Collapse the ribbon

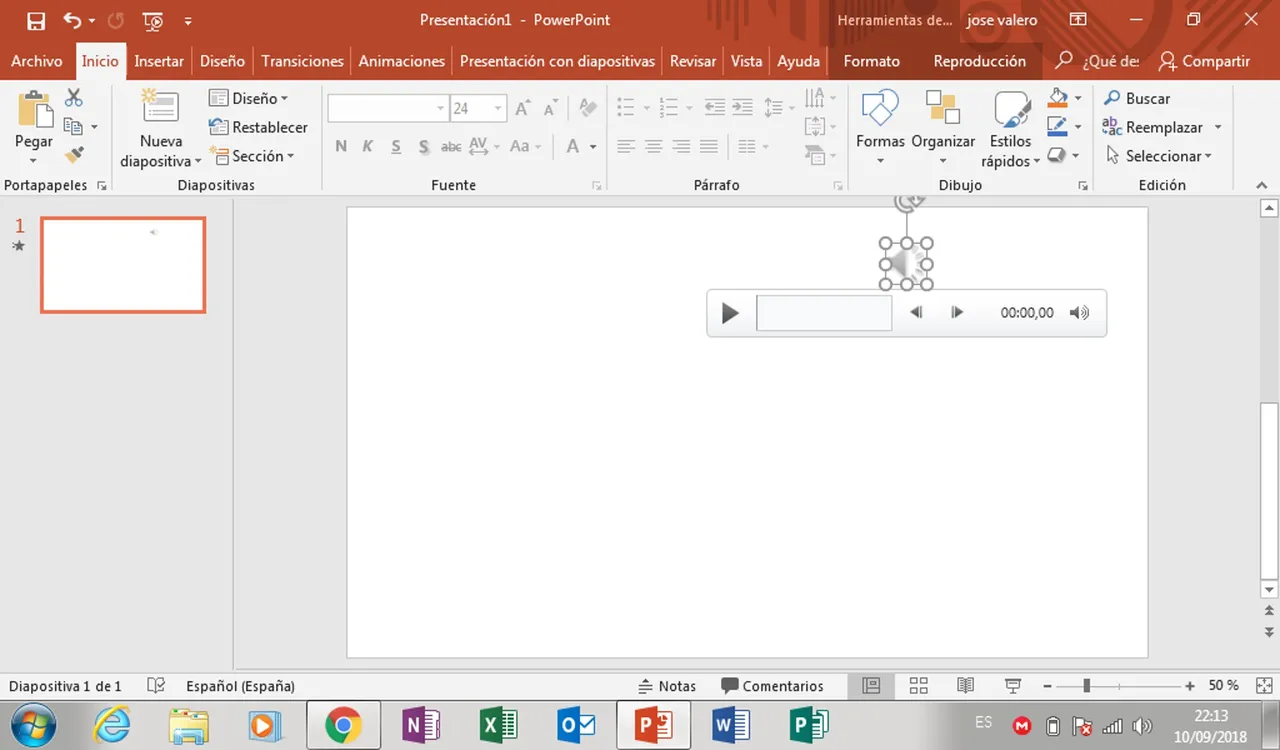(1261, 185)
